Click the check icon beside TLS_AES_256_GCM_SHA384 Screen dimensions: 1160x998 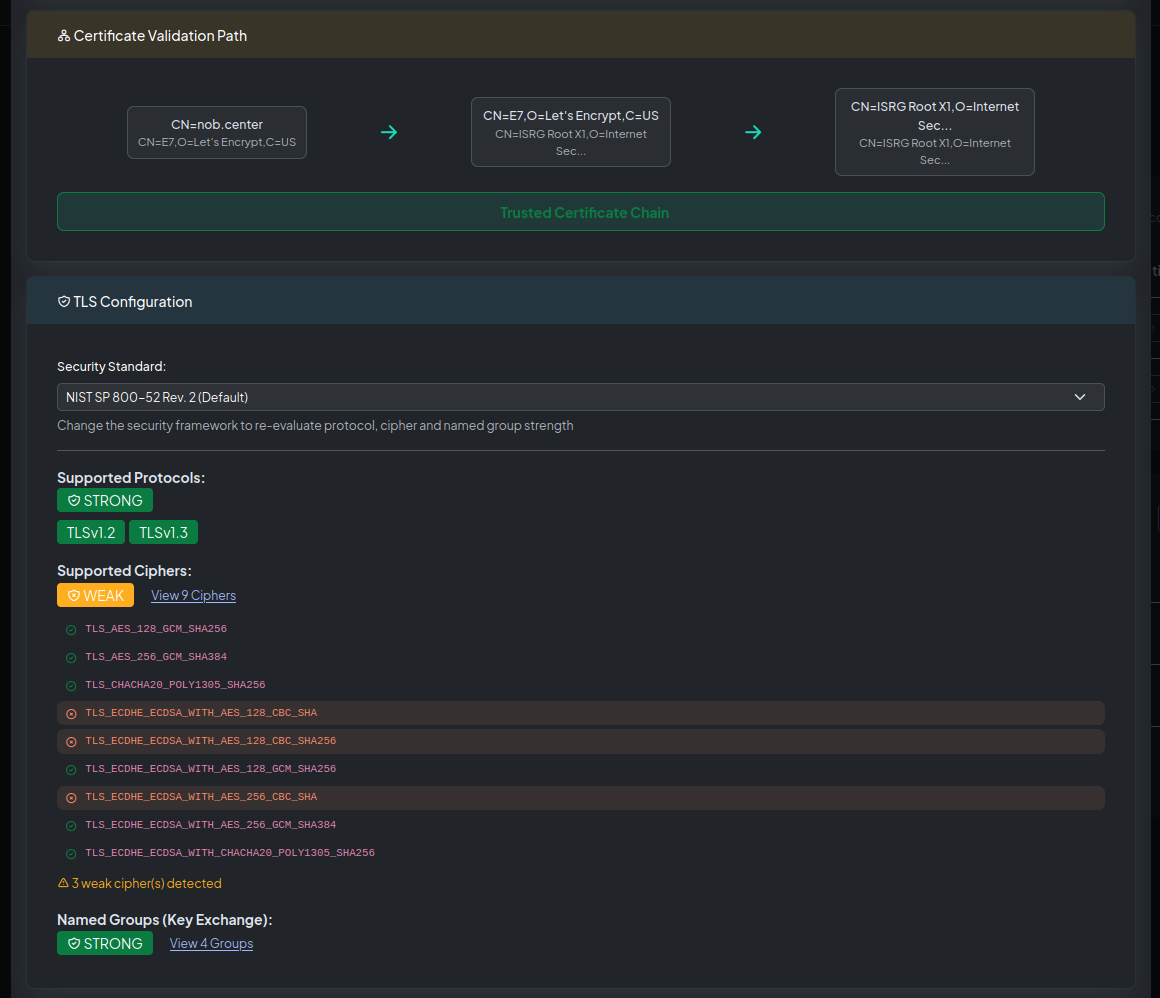(x=71, y=658)
